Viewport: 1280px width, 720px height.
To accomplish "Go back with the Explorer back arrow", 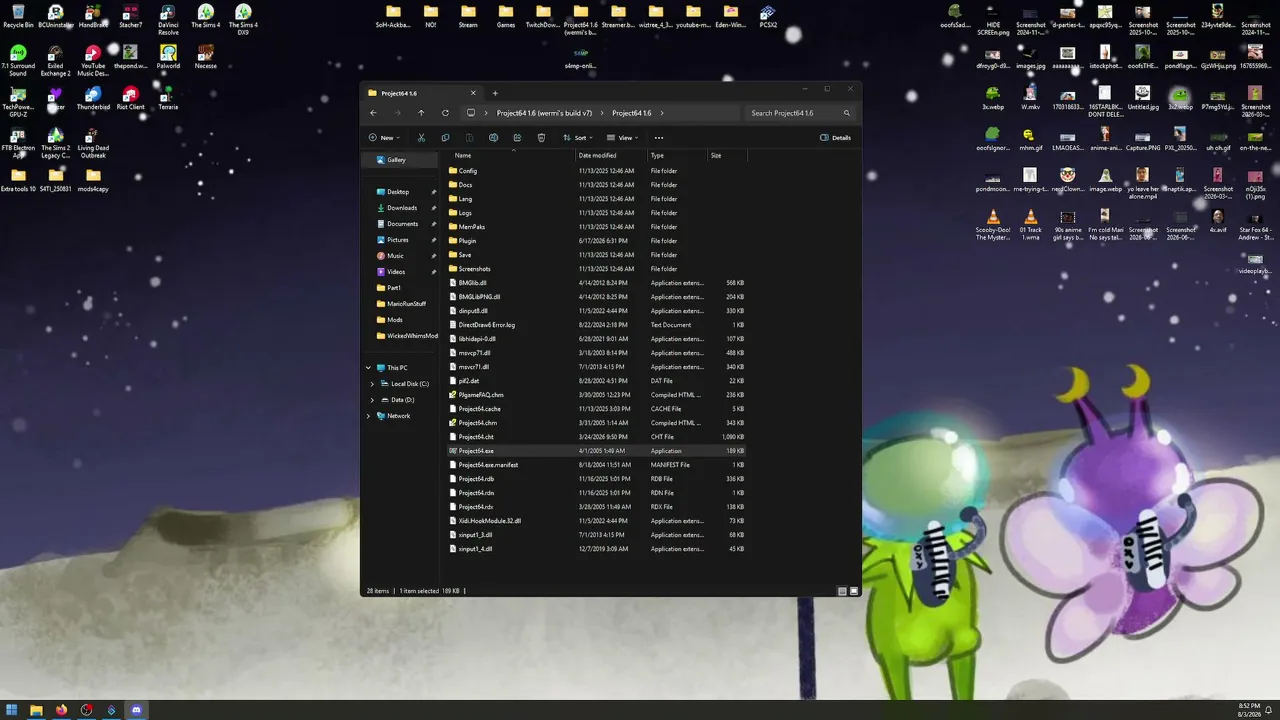I will [373, 113].
